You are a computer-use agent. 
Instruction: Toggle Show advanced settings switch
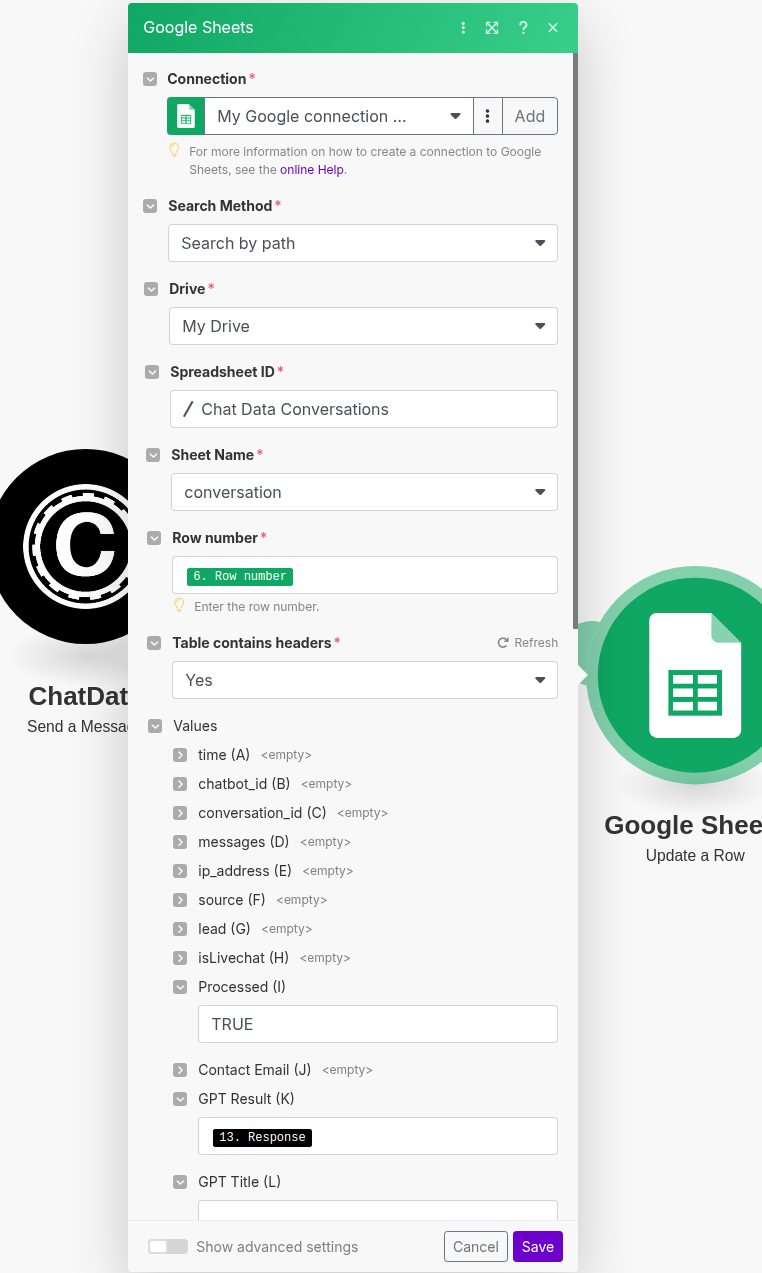coord(168,1247)
